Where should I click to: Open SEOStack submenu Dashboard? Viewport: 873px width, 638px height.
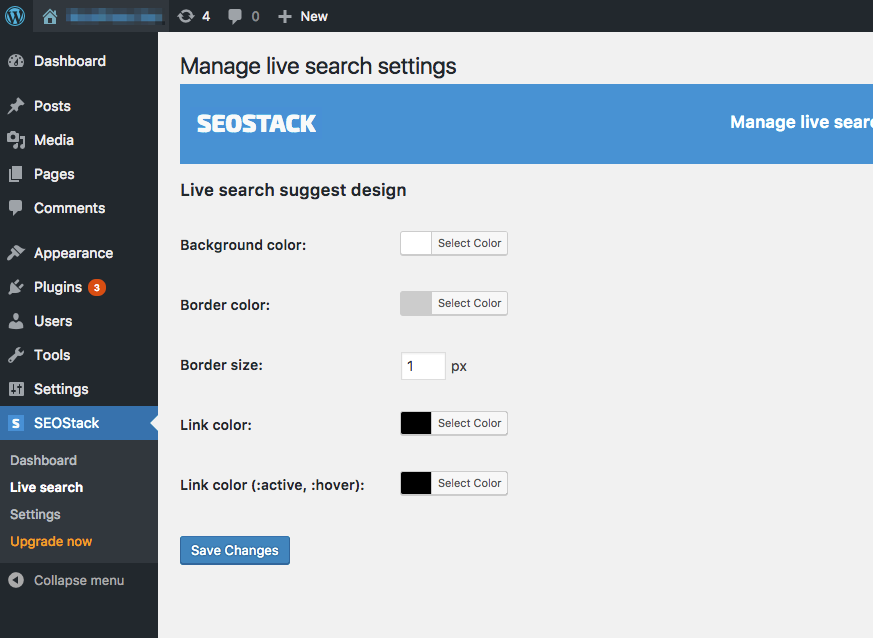43,460
